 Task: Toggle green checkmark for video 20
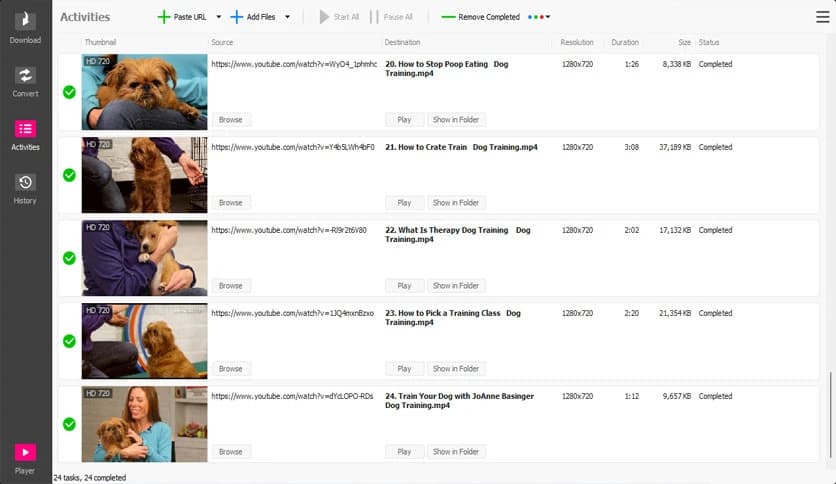(x=69, y=92)
